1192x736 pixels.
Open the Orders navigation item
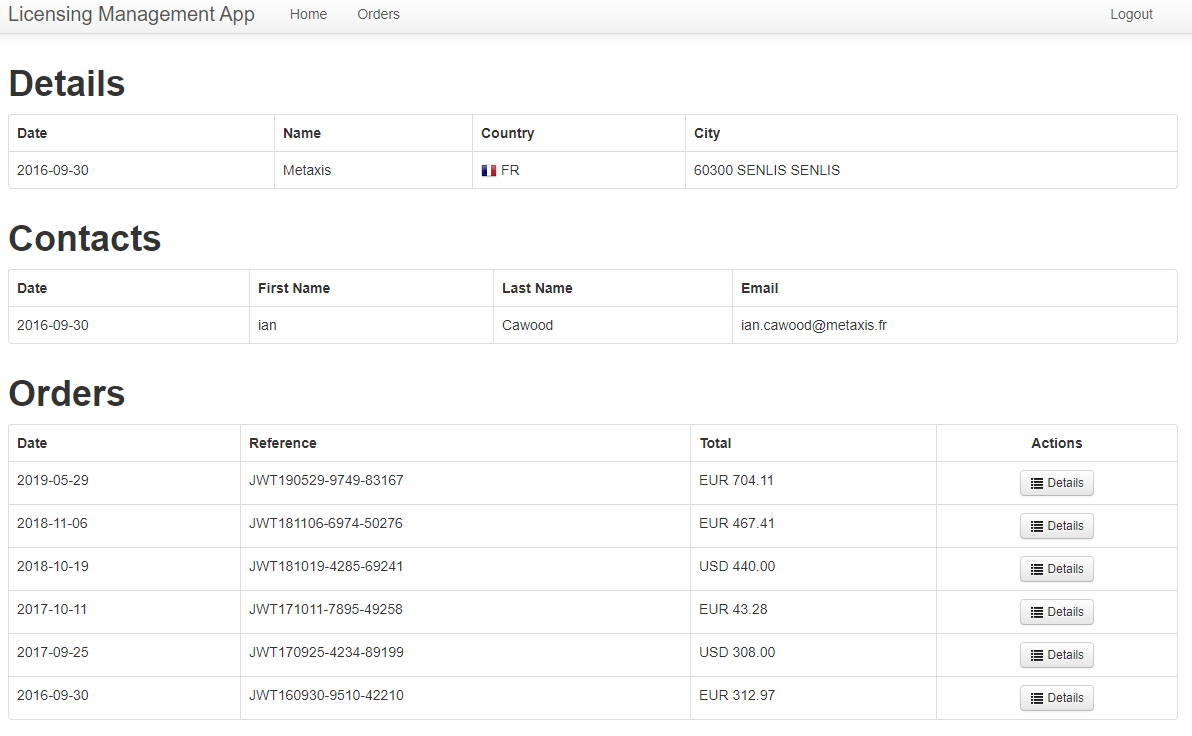(x=378, y=15)
